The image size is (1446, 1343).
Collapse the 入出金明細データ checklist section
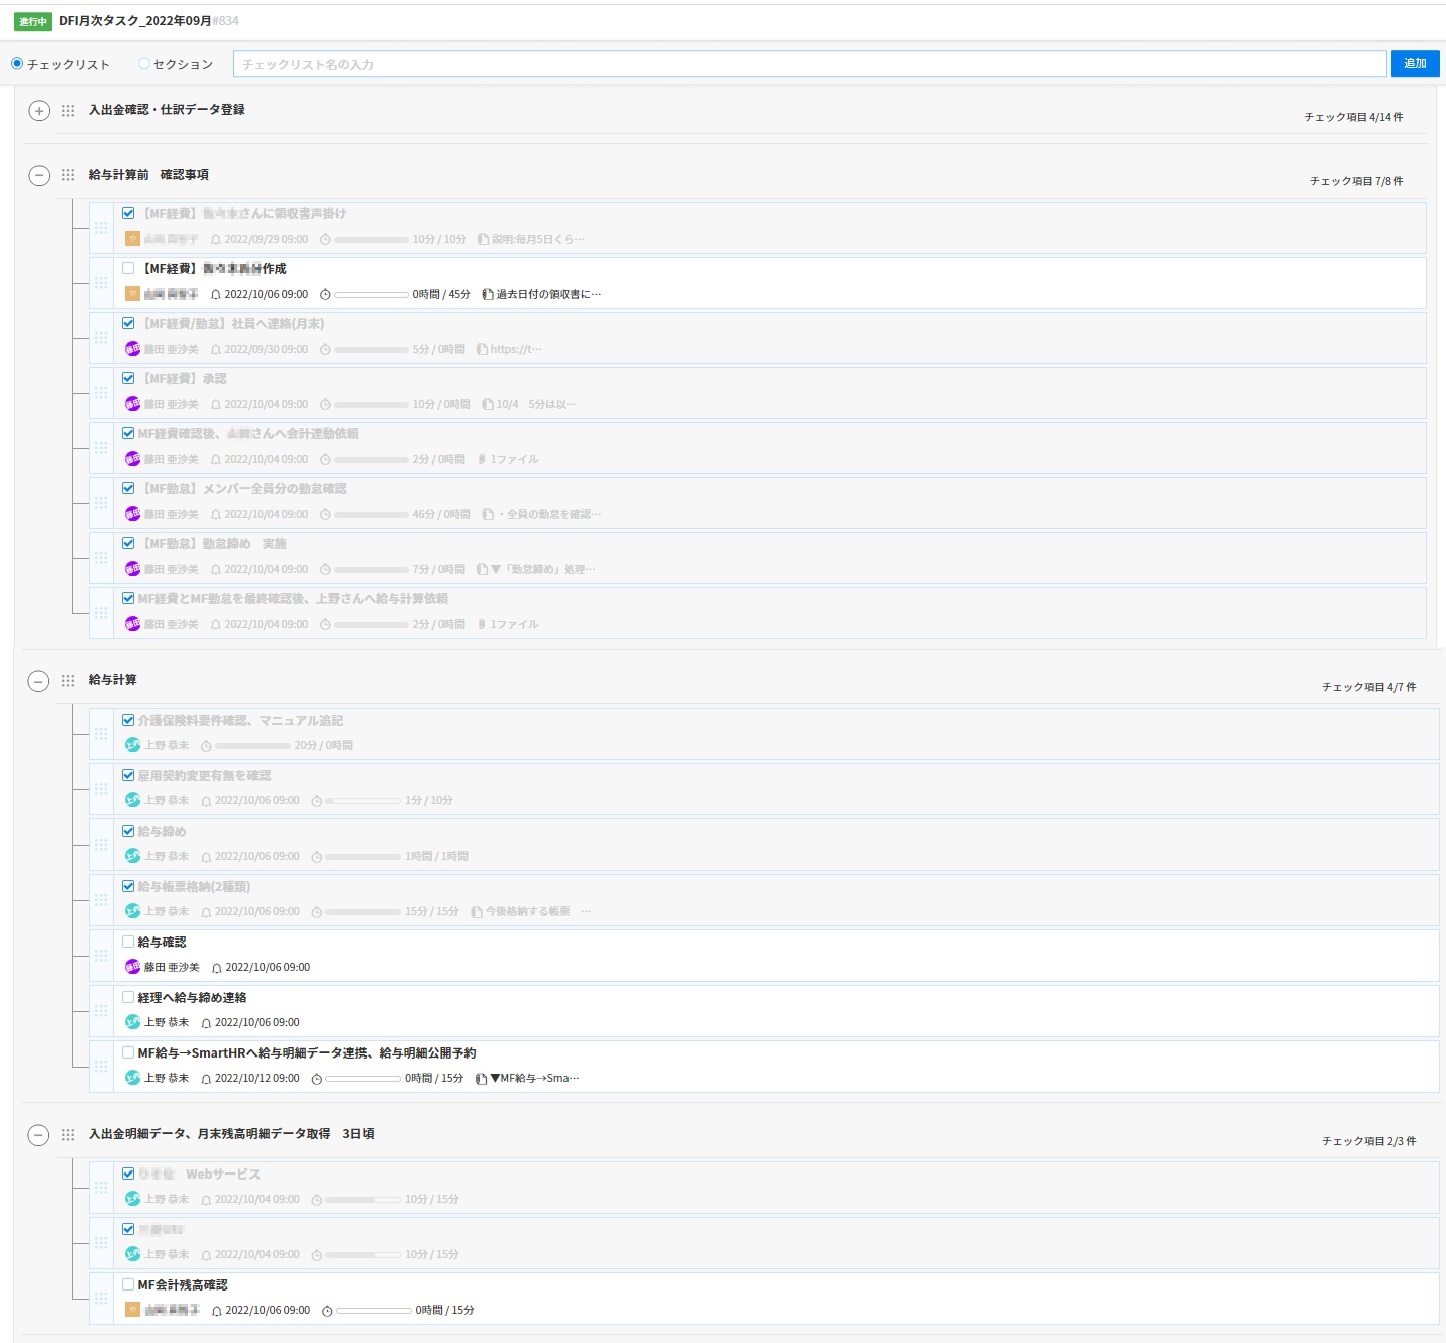(38, 1135)
